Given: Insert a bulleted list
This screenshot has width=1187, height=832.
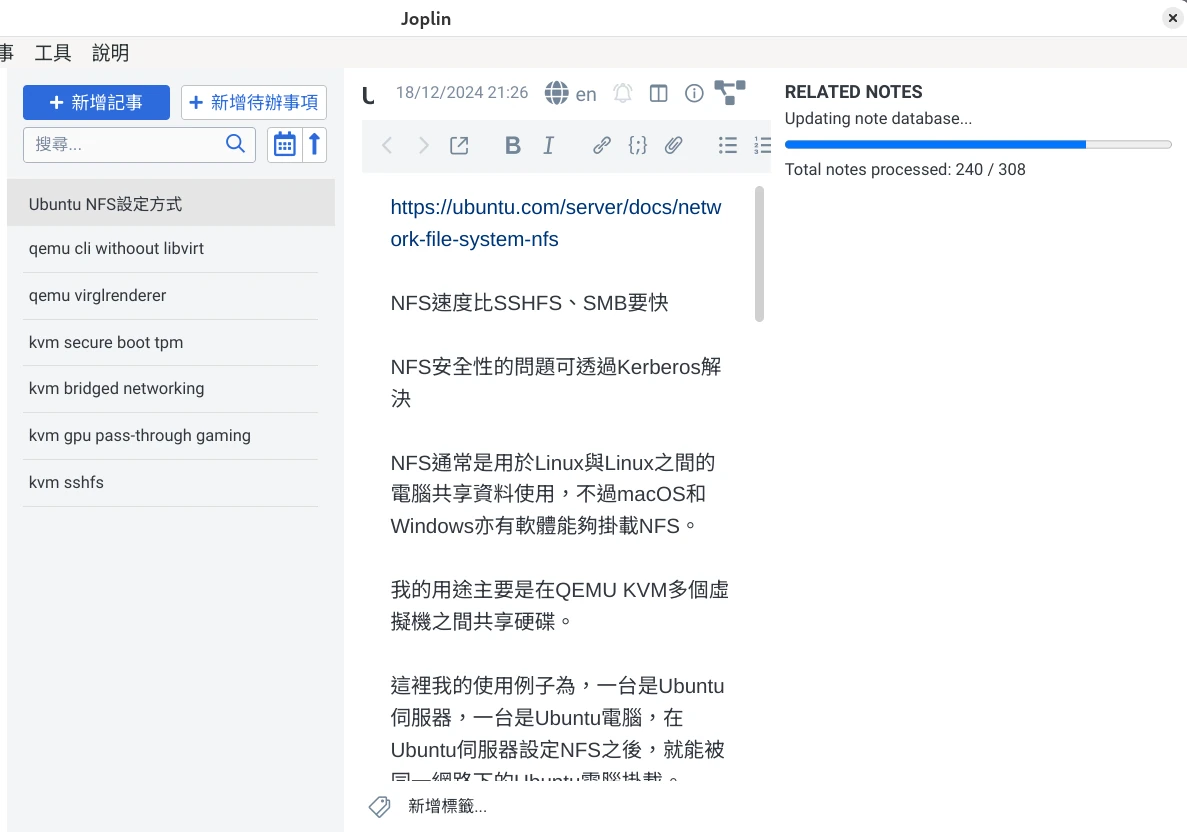Looking at the screenshot, I should [x=728, y=145].
